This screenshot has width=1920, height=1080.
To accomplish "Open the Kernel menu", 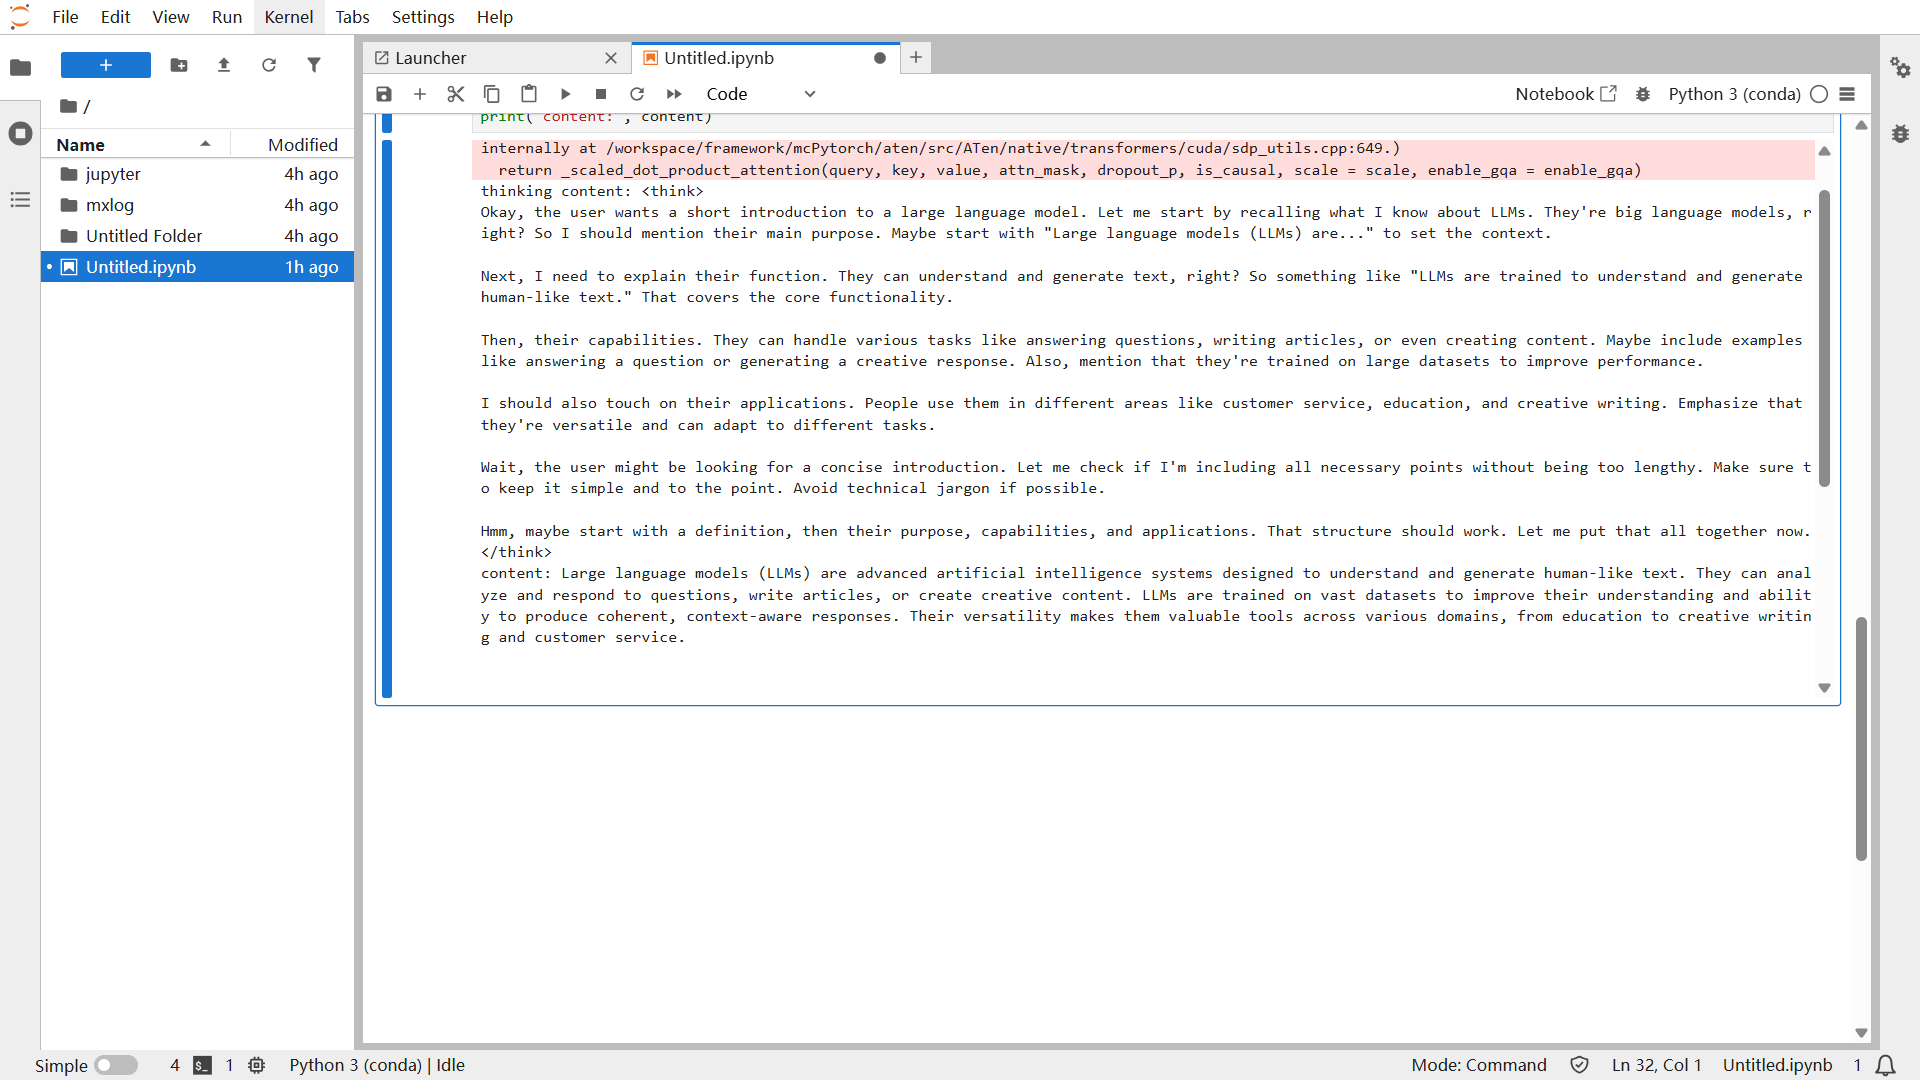I will [x=289, y=17].
